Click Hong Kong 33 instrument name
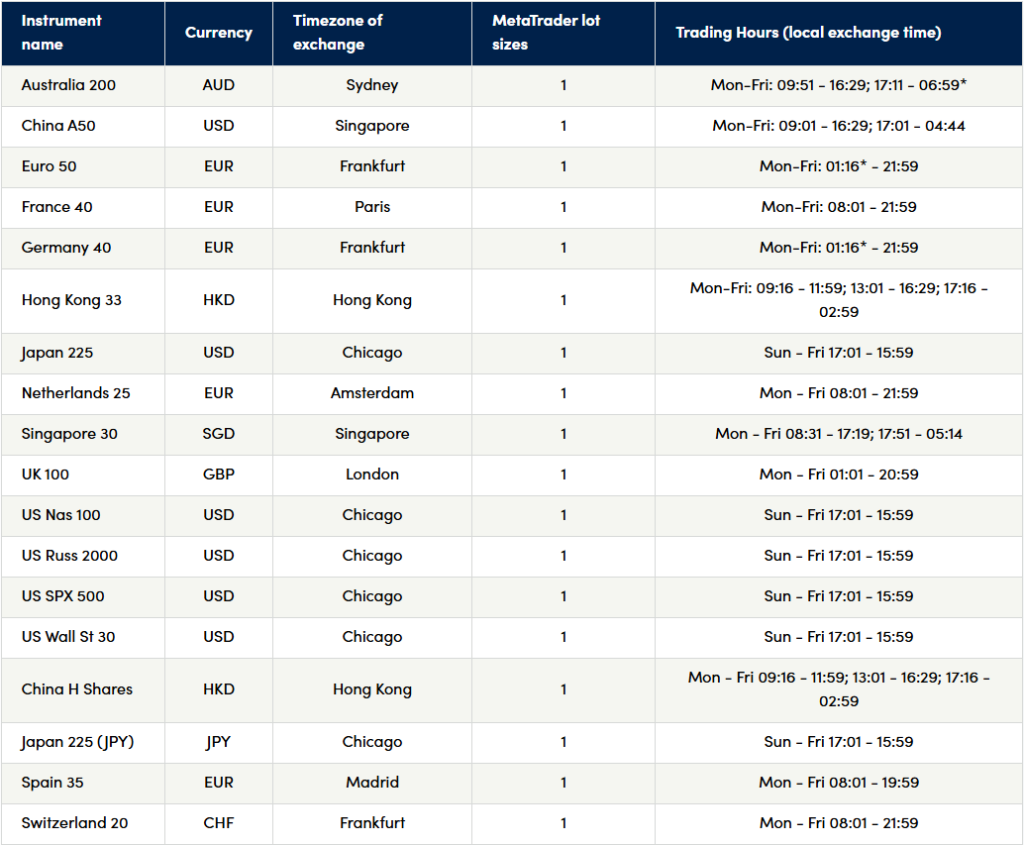The width and height of the screenshot is (1024, 845). coord(71,300)
